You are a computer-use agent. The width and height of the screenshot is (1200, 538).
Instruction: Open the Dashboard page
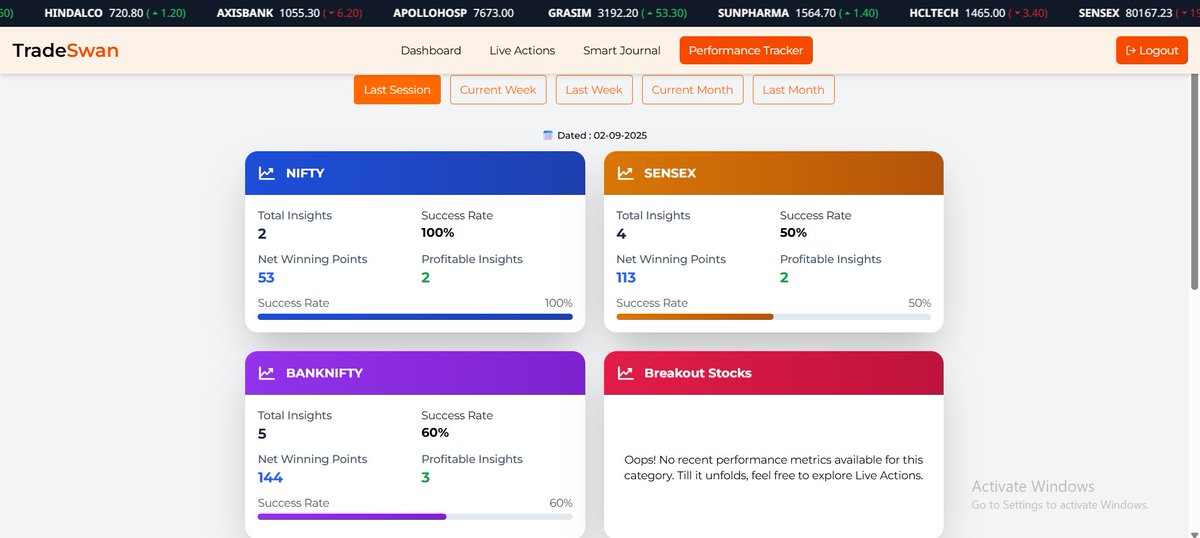pyautogui.click(x=431, y=50)
